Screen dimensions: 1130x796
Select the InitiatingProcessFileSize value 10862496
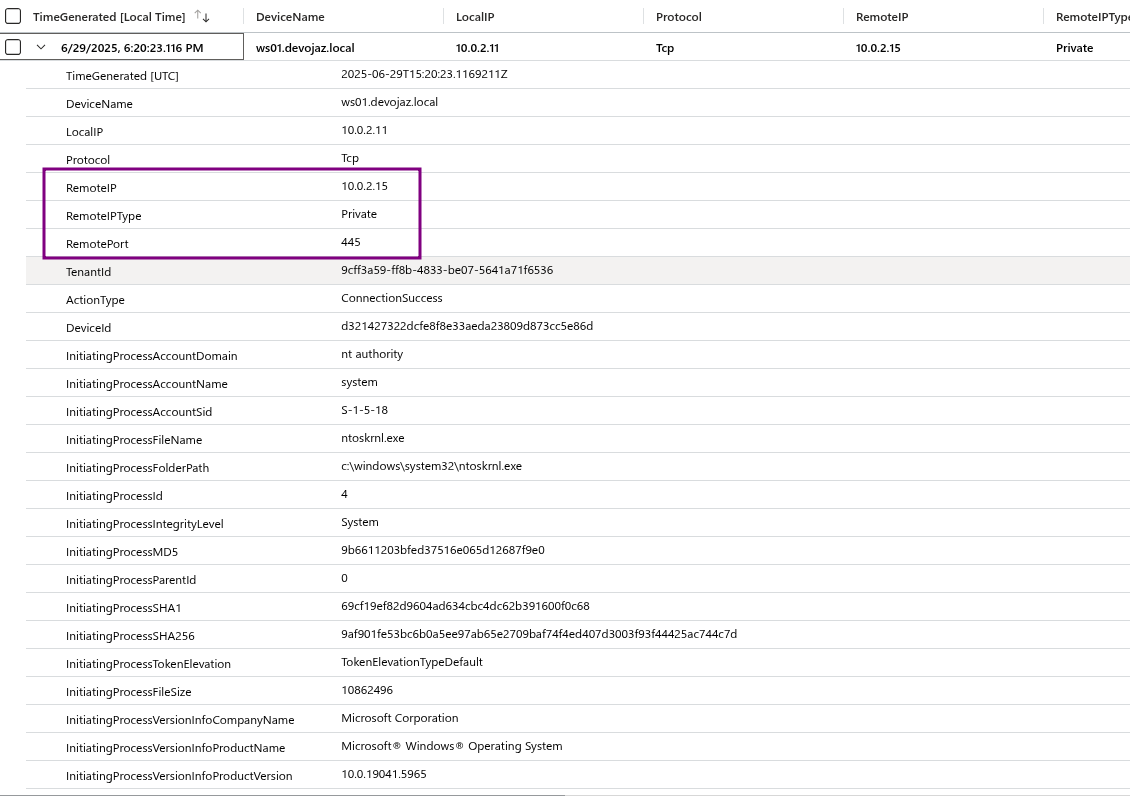tap(367, 690)
